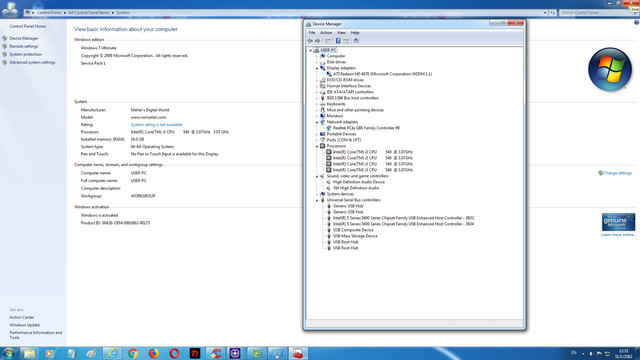Open Windows Update link under See also
The height and width of the screenshot is (360, 640).
coord(24,325)
